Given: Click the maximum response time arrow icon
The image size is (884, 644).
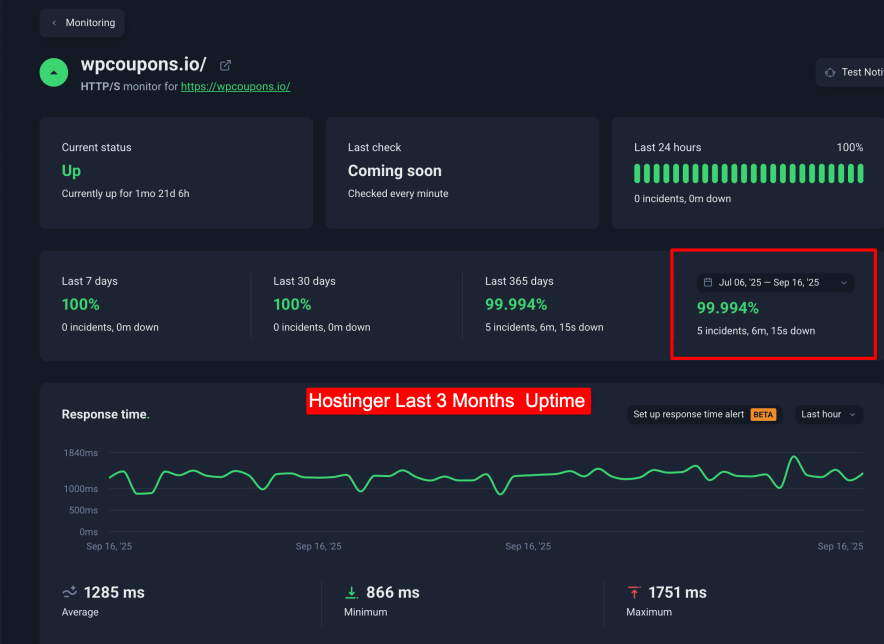Looking at the screenshot, I should click(x=634, y=592).
